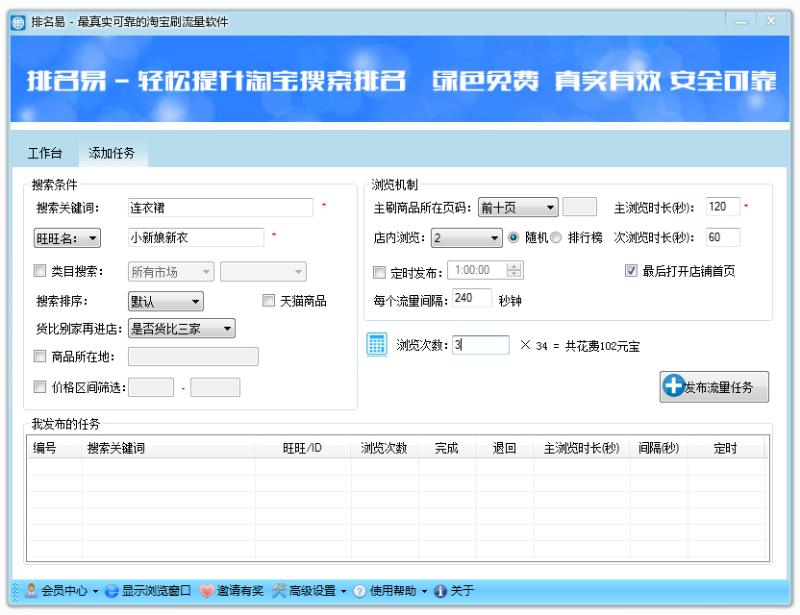
Task: Click the browser globe icon for 显示浏览窗口
Action: pos(112,591)
